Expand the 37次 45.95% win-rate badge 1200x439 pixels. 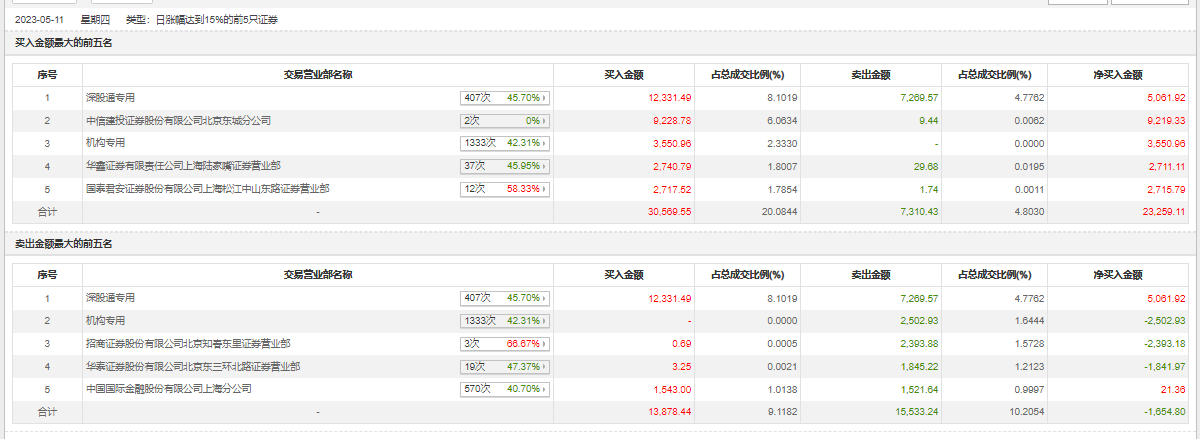pyautogui.click(x=546, y=166)
